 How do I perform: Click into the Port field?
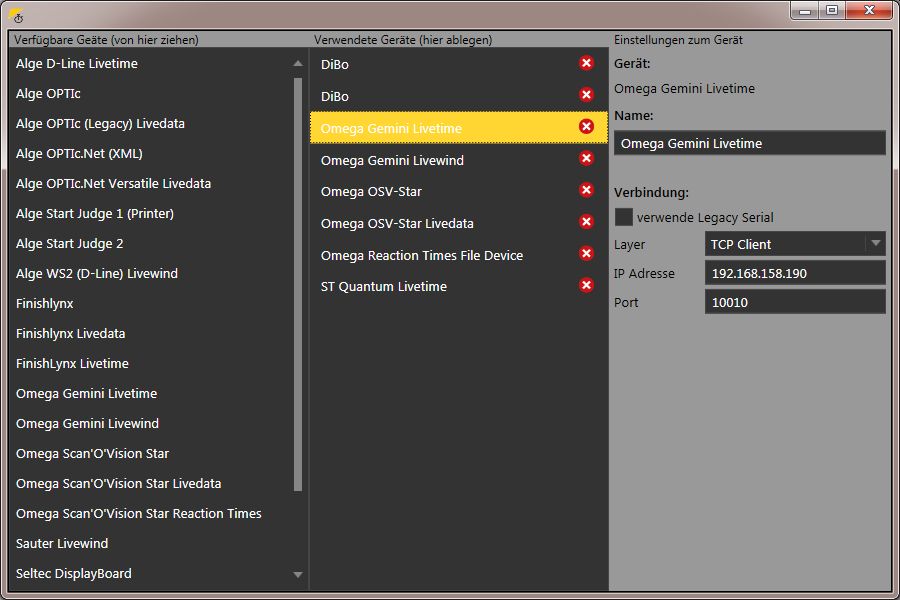[x=795, y=302]
